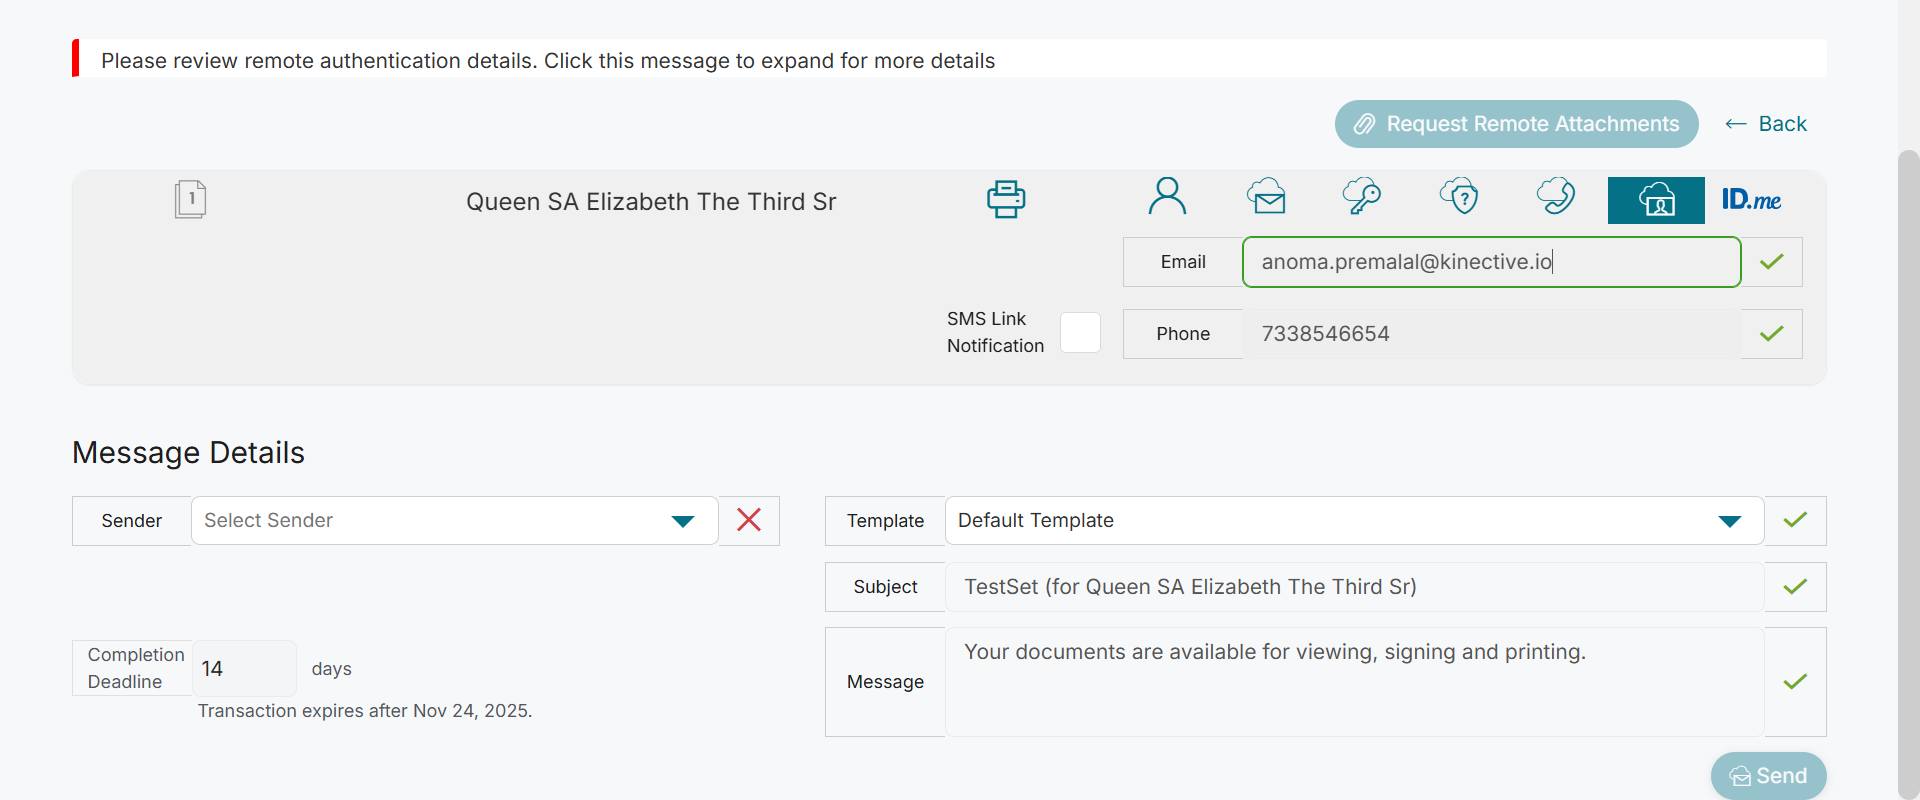This screenshot has width=1920, height=800.
Task: Choose the cloud envelope email authentication icon
Action: [1266, 197]
